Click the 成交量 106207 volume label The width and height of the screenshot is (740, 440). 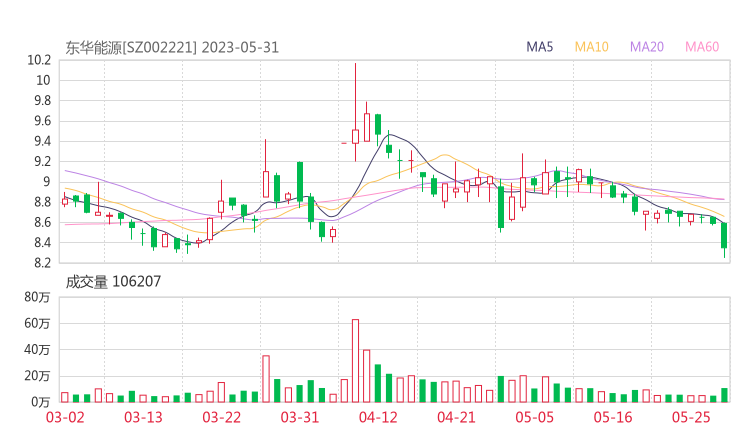point(113,282)
